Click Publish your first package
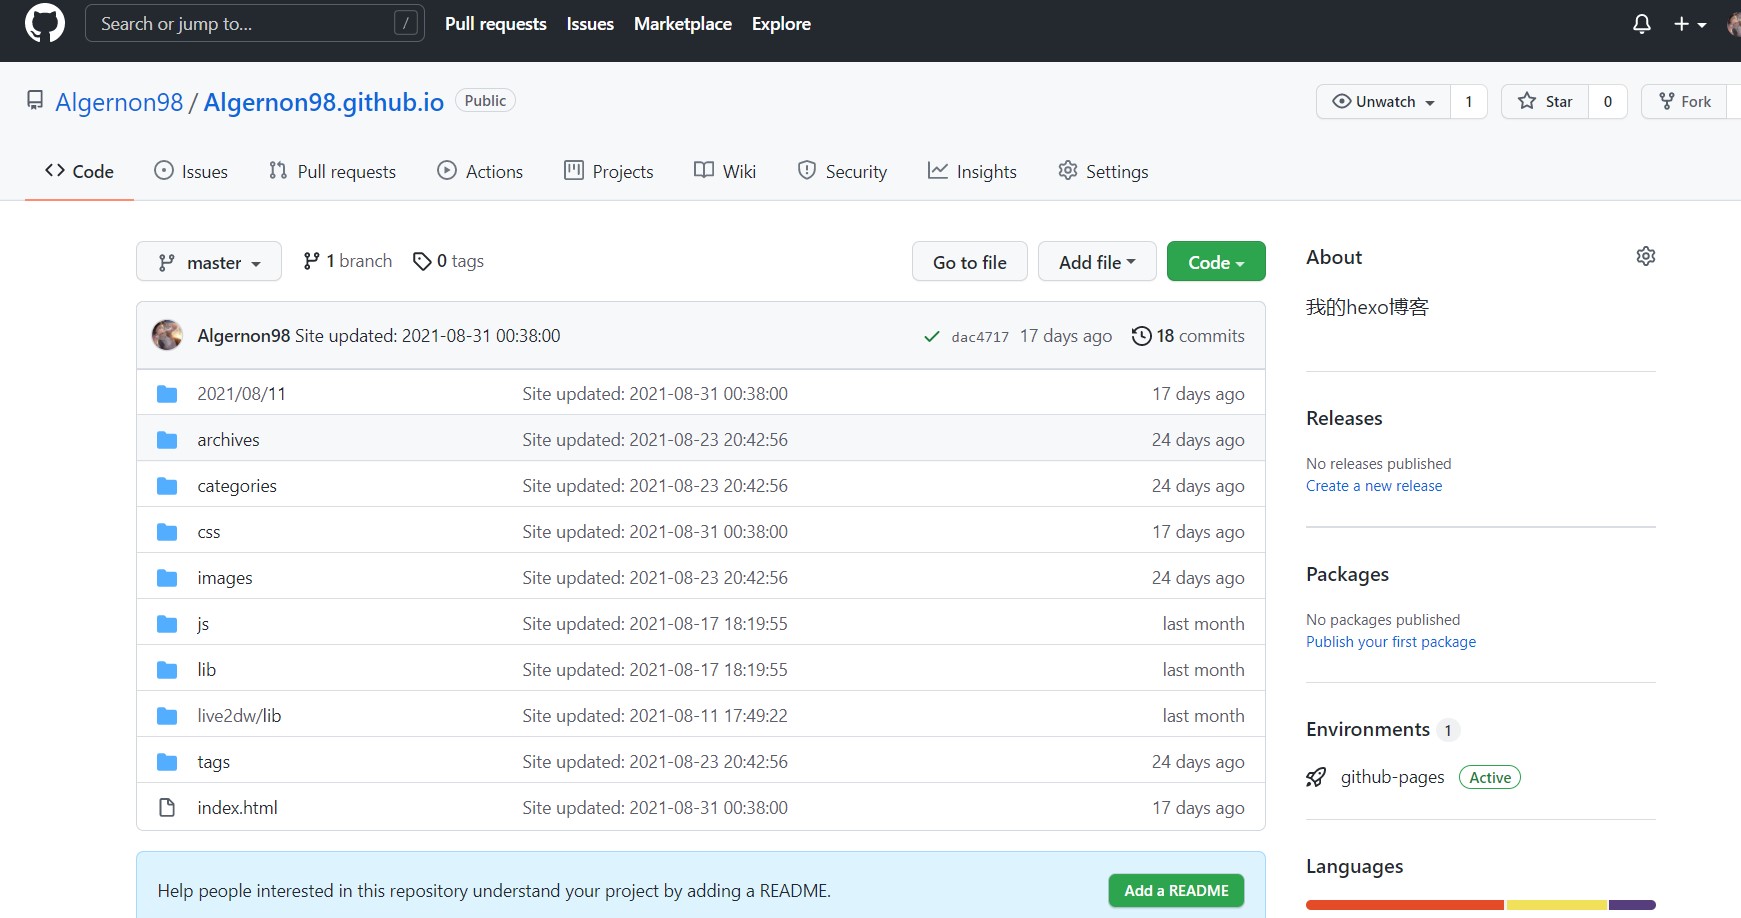1741x918 pixels. pyautogui.click(x=1391, y=642)
